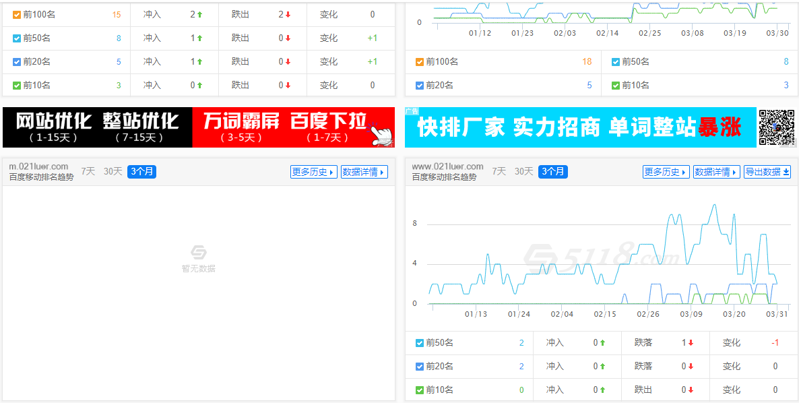Viewport: 799px width, 403px height.
Task: Expand 数据详情 in the m.021luer.com panel
Action: [x=364, y=172]
